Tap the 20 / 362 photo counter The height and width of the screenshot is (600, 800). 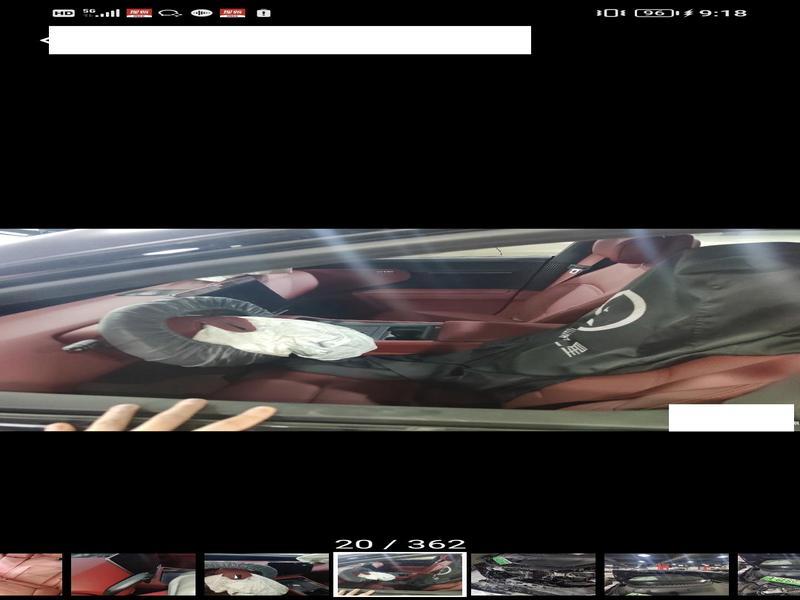400,544
